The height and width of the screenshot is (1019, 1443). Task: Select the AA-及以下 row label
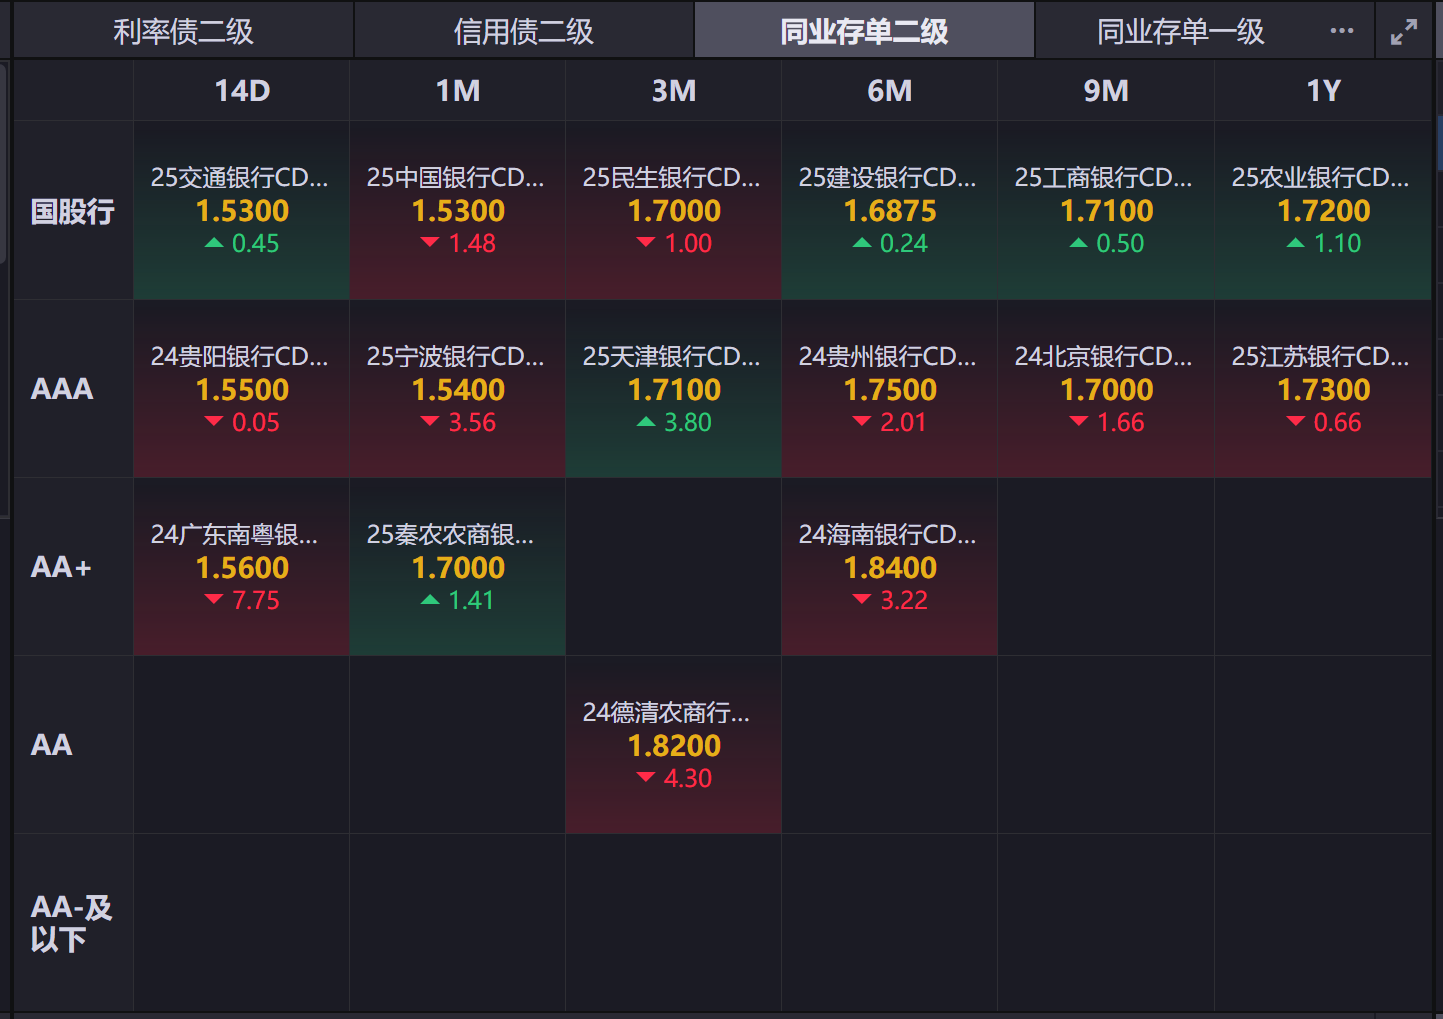[x=72, y=923]
